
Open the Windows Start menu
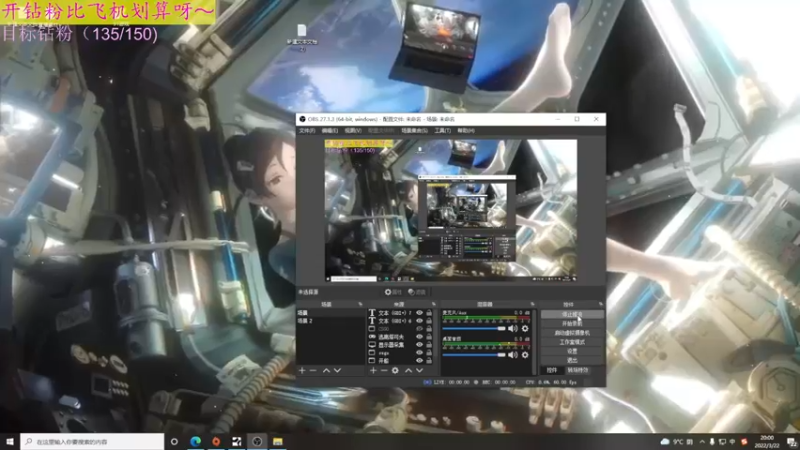[x=10, y=441]
